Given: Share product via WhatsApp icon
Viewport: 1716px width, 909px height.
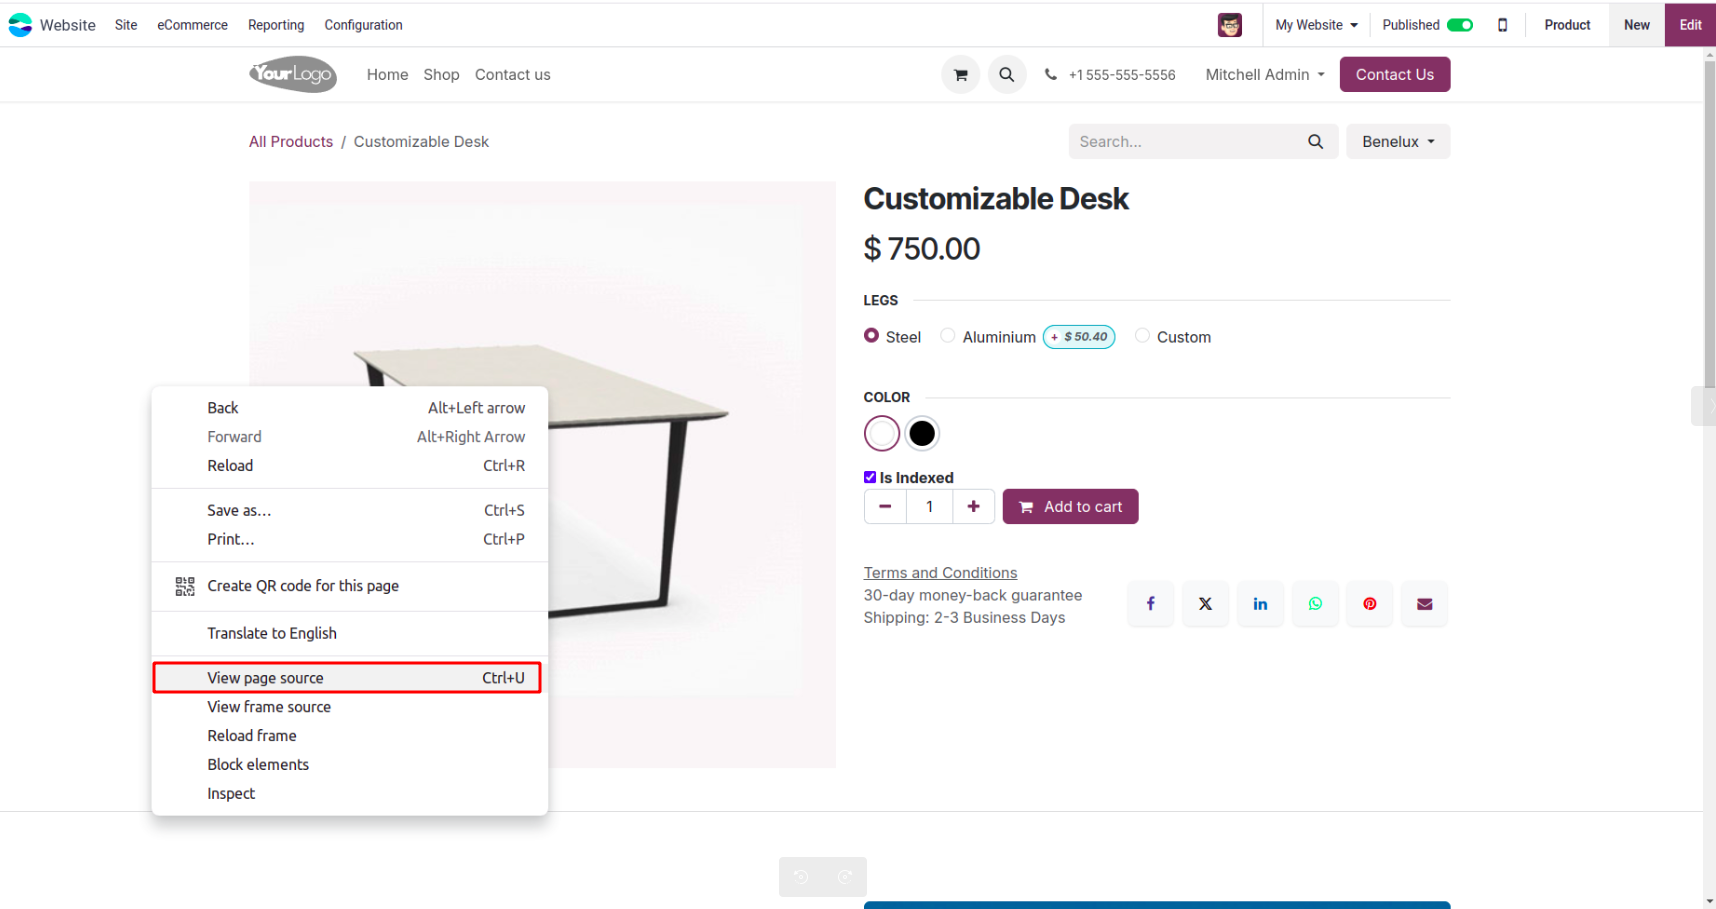Looking at the screenshot, I should [1315, 604].
